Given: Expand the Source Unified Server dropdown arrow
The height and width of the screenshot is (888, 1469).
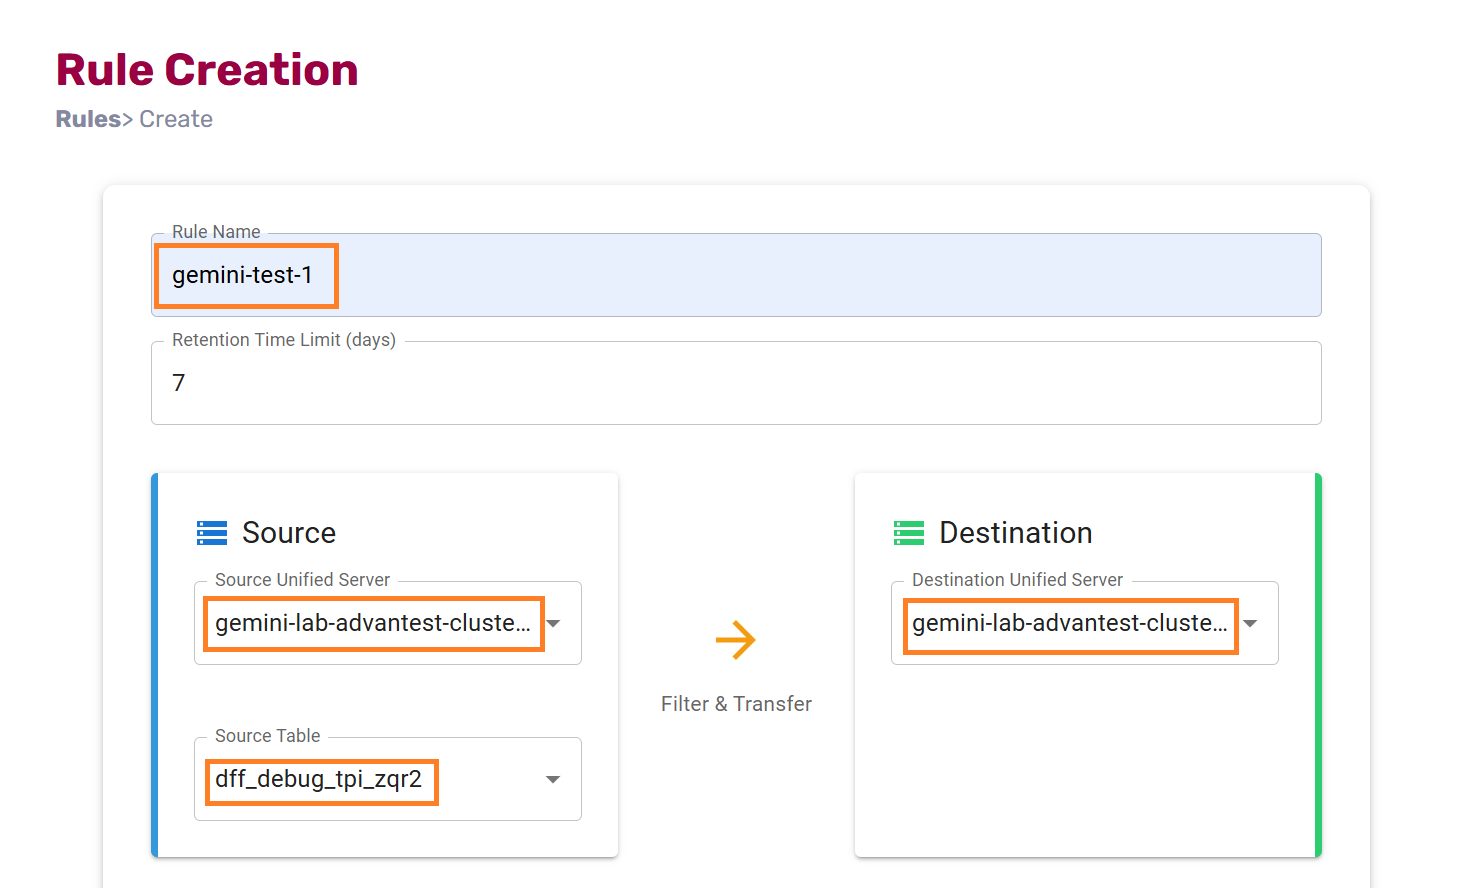Looking at the screenshot, I should click(553, 623).
